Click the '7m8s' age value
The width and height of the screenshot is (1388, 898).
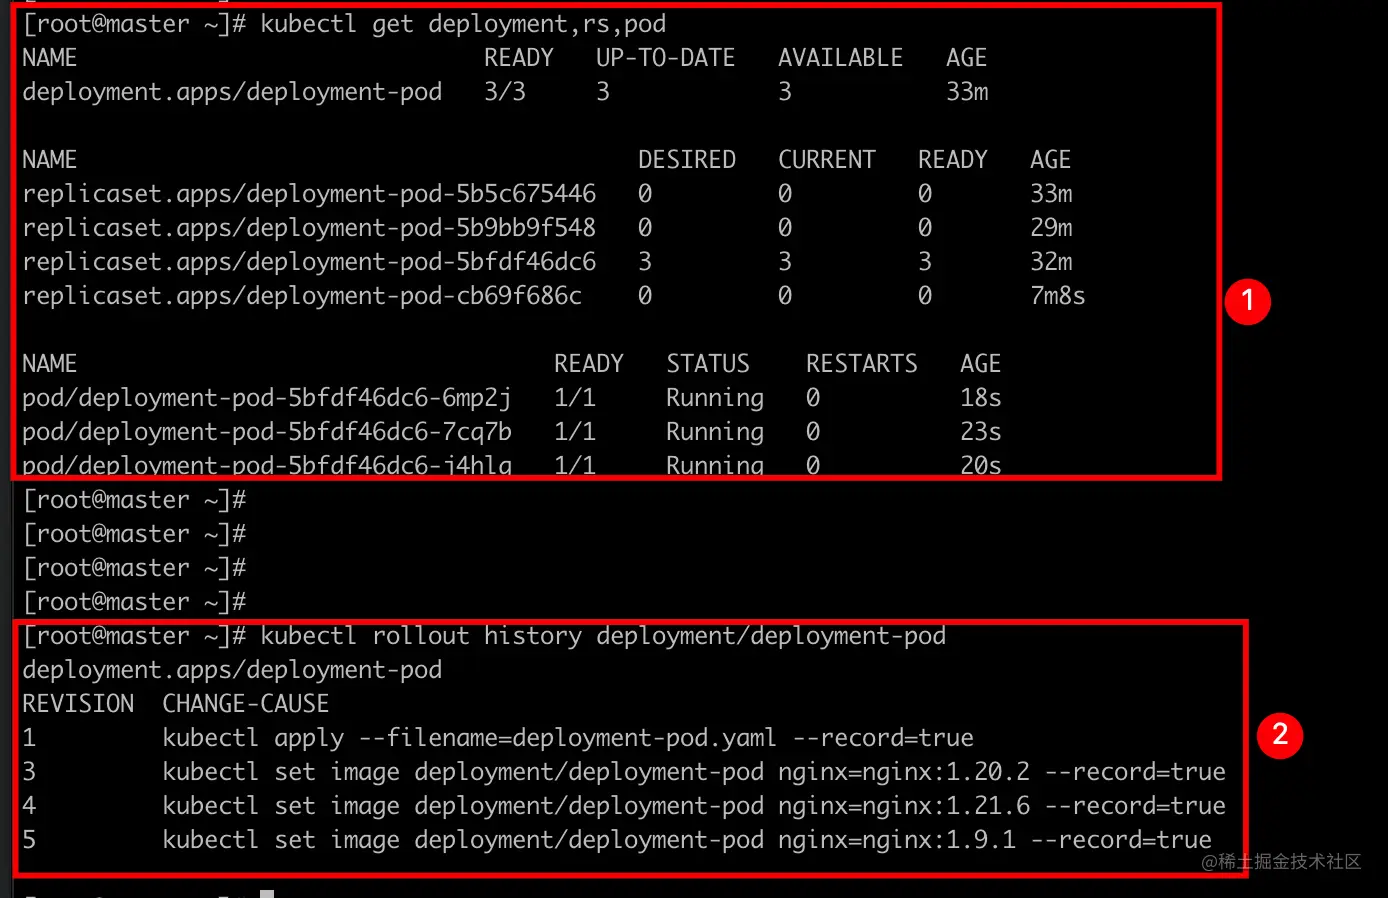(1058, 296)
